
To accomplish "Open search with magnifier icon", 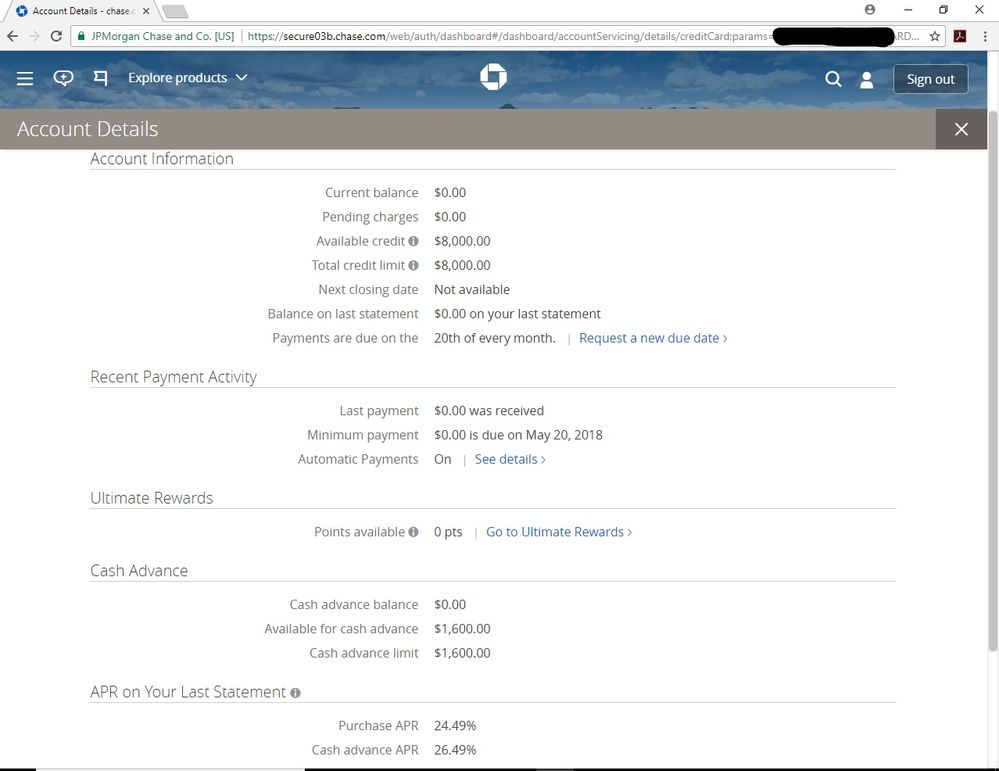I will click(x=833, y=79).
